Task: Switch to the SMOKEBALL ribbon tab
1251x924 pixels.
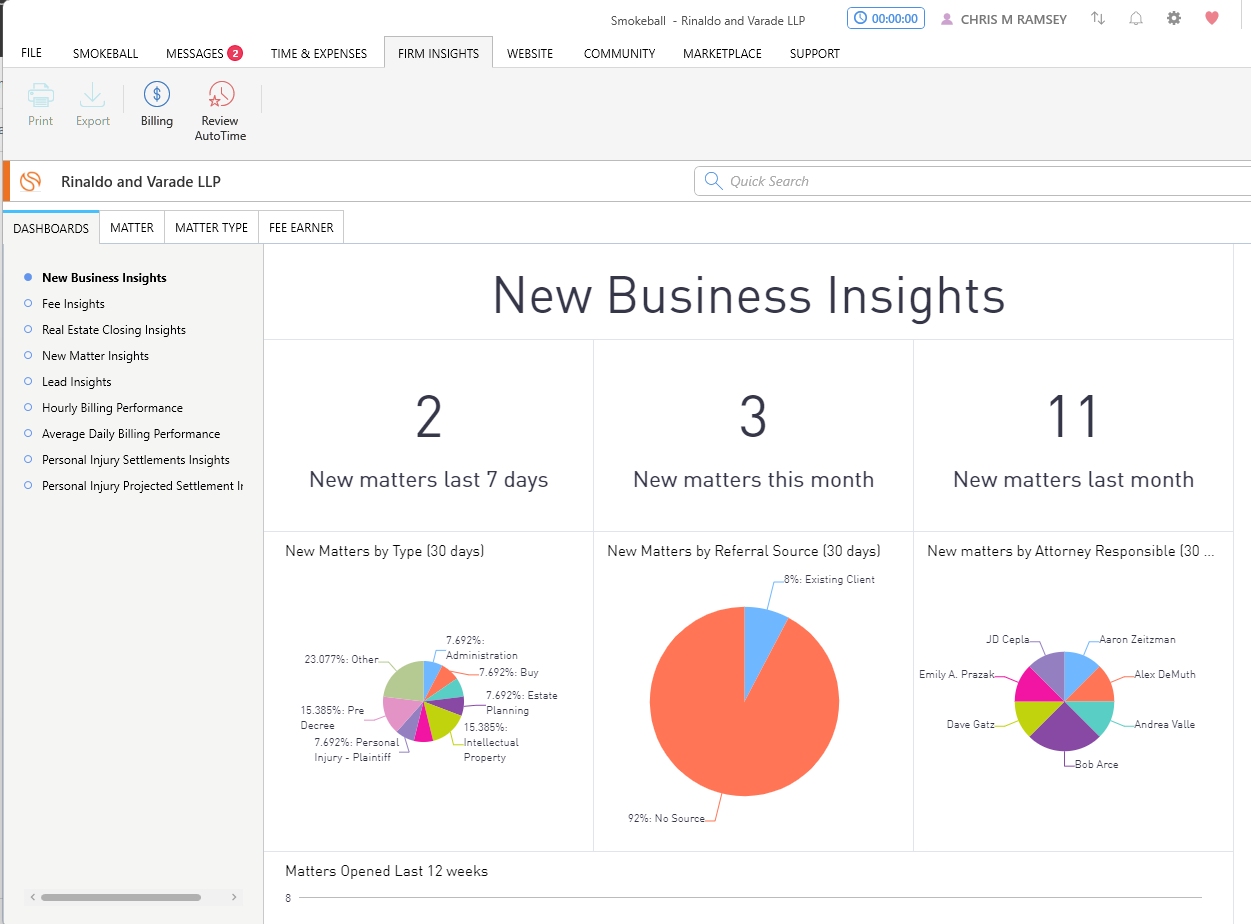Action: pyautogui.click(x=105, y=53)
